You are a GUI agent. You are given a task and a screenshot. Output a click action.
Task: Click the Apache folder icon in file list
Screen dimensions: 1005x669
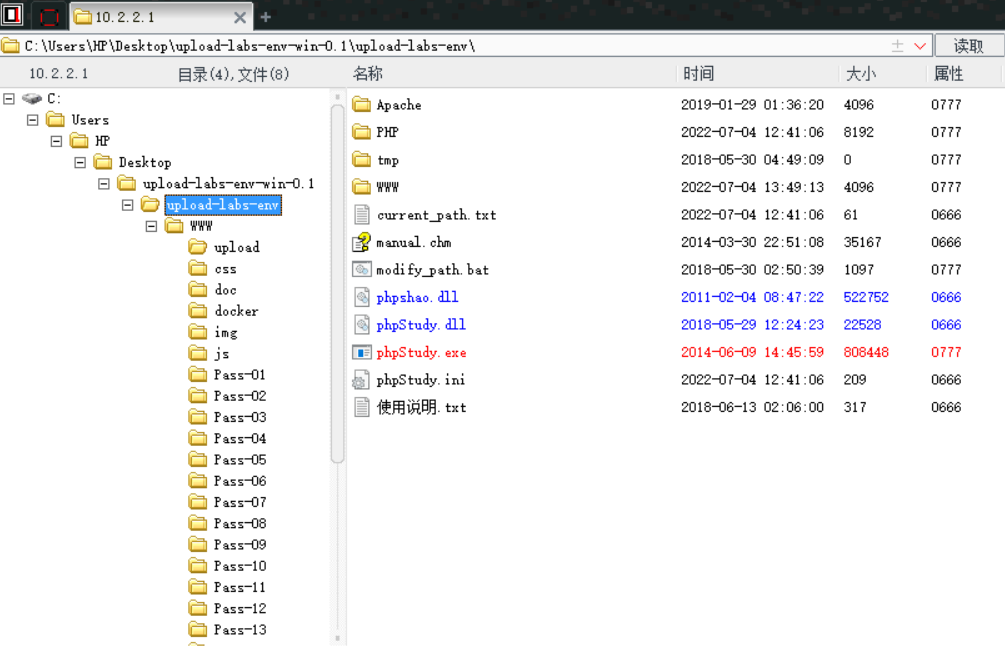(x=362, y=105)
